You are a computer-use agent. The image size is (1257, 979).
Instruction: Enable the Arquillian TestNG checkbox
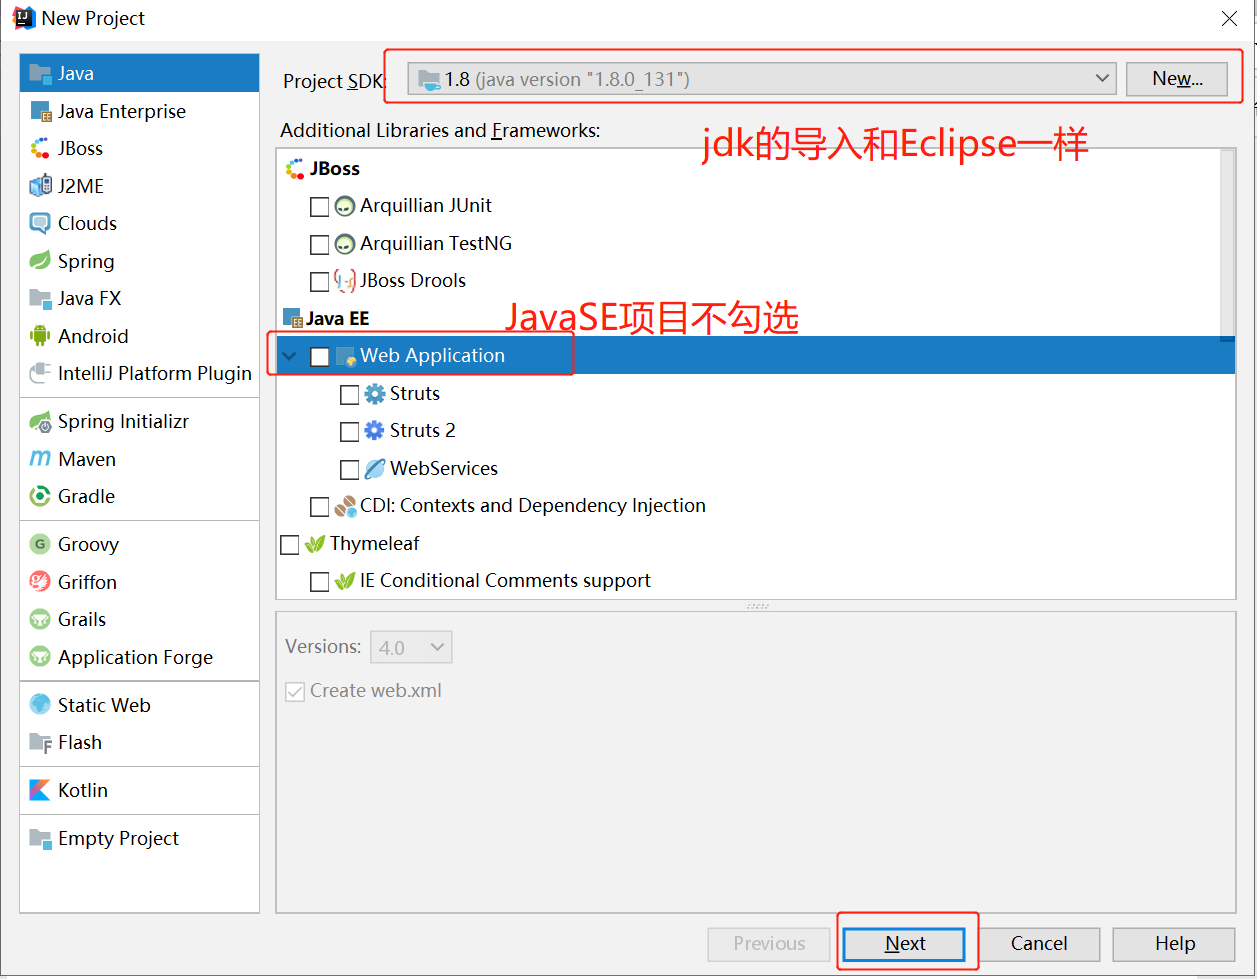319,244
